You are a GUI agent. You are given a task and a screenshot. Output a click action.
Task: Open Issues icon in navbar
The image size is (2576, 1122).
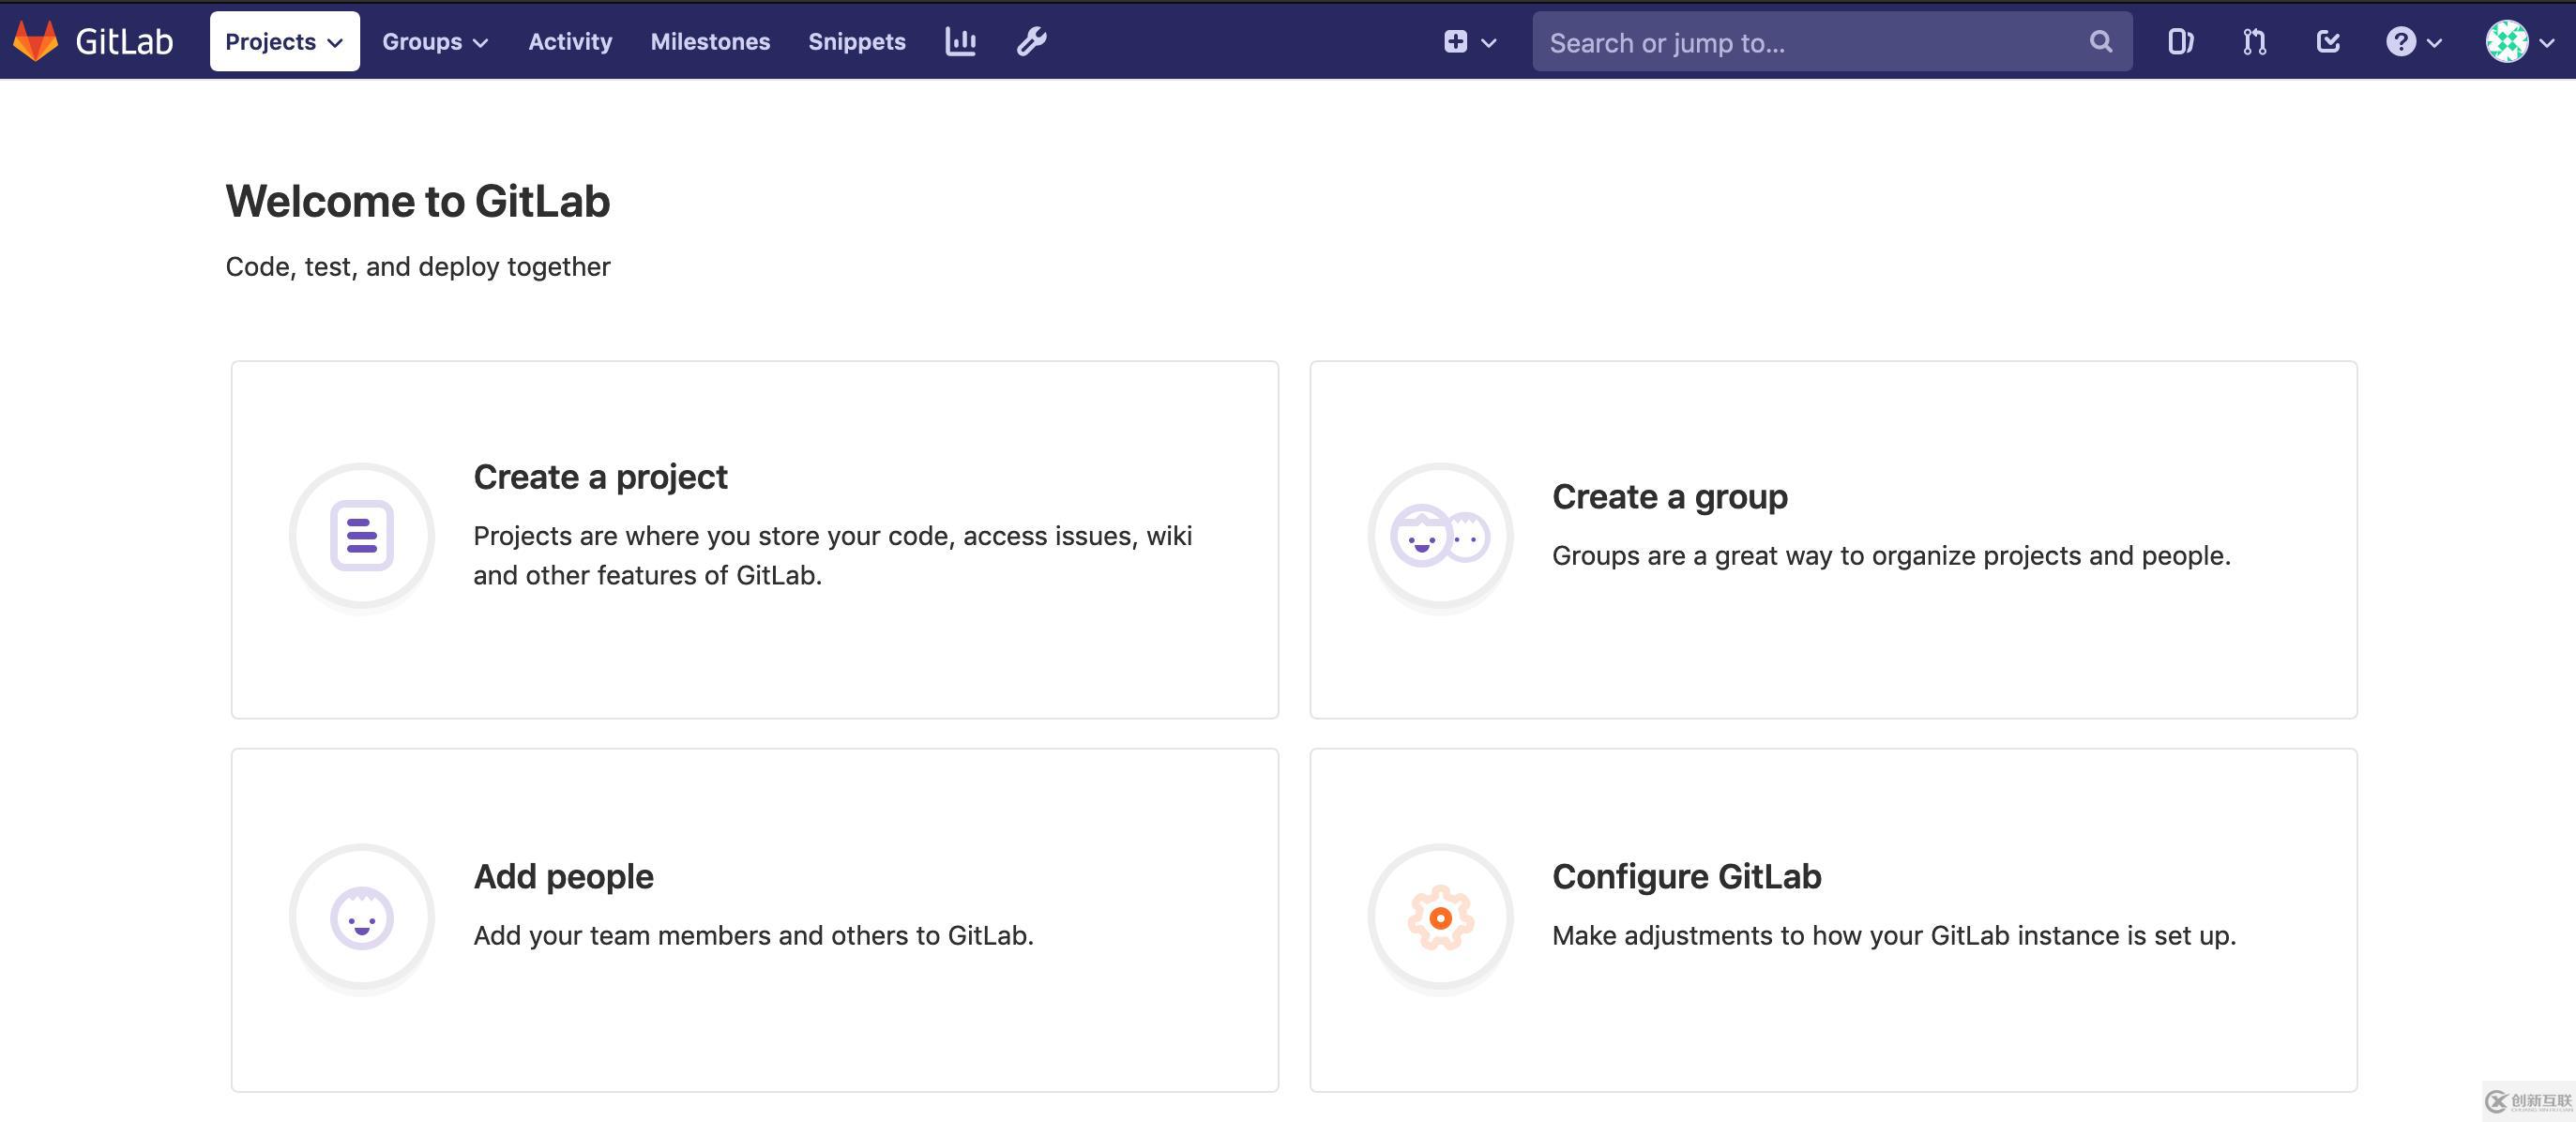click(x=2180, y=41)
